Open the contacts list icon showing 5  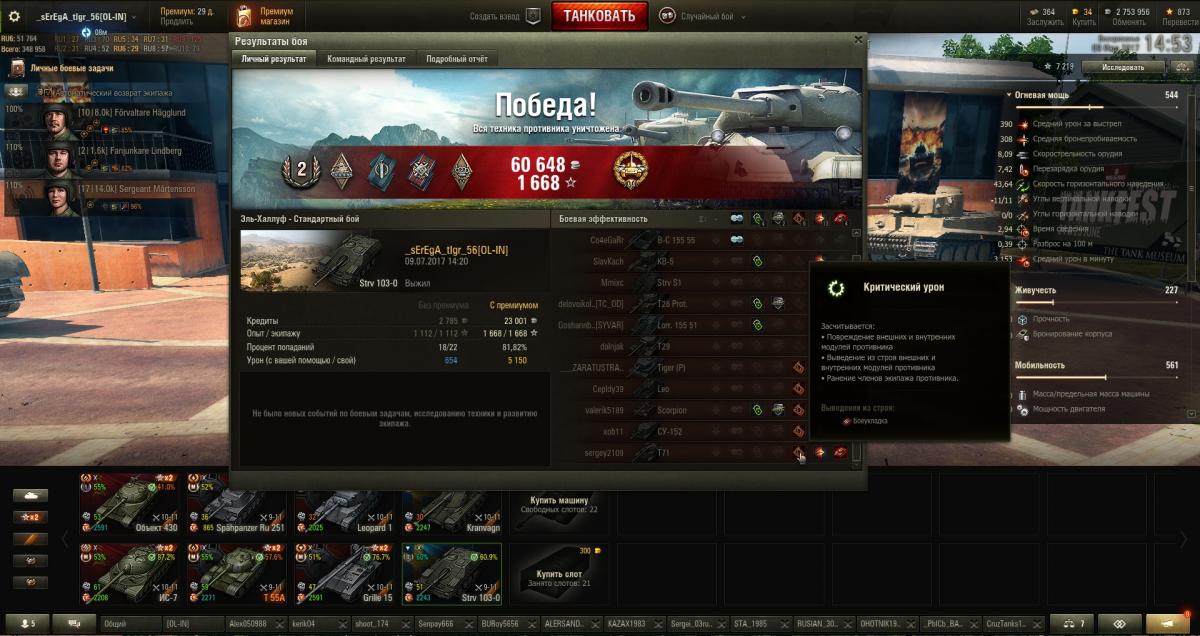[x=27, y=623]
